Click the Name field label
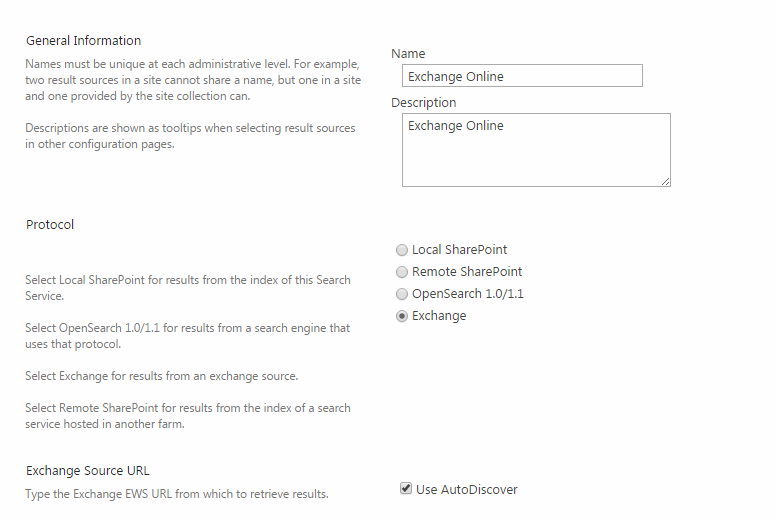This screenshot has height=520, width=776. click(408, 53)
